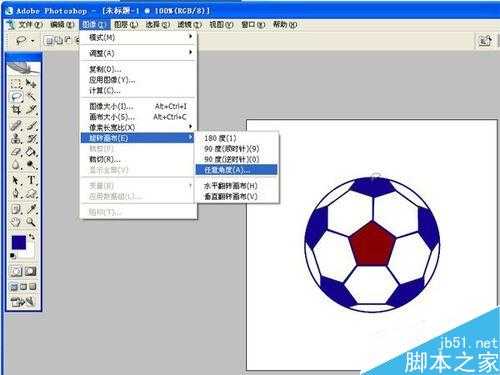Select the Rectangular Marquee tool
Image resolution: width=500 pixels, height=375 pixels.
[x=16, y=83]
